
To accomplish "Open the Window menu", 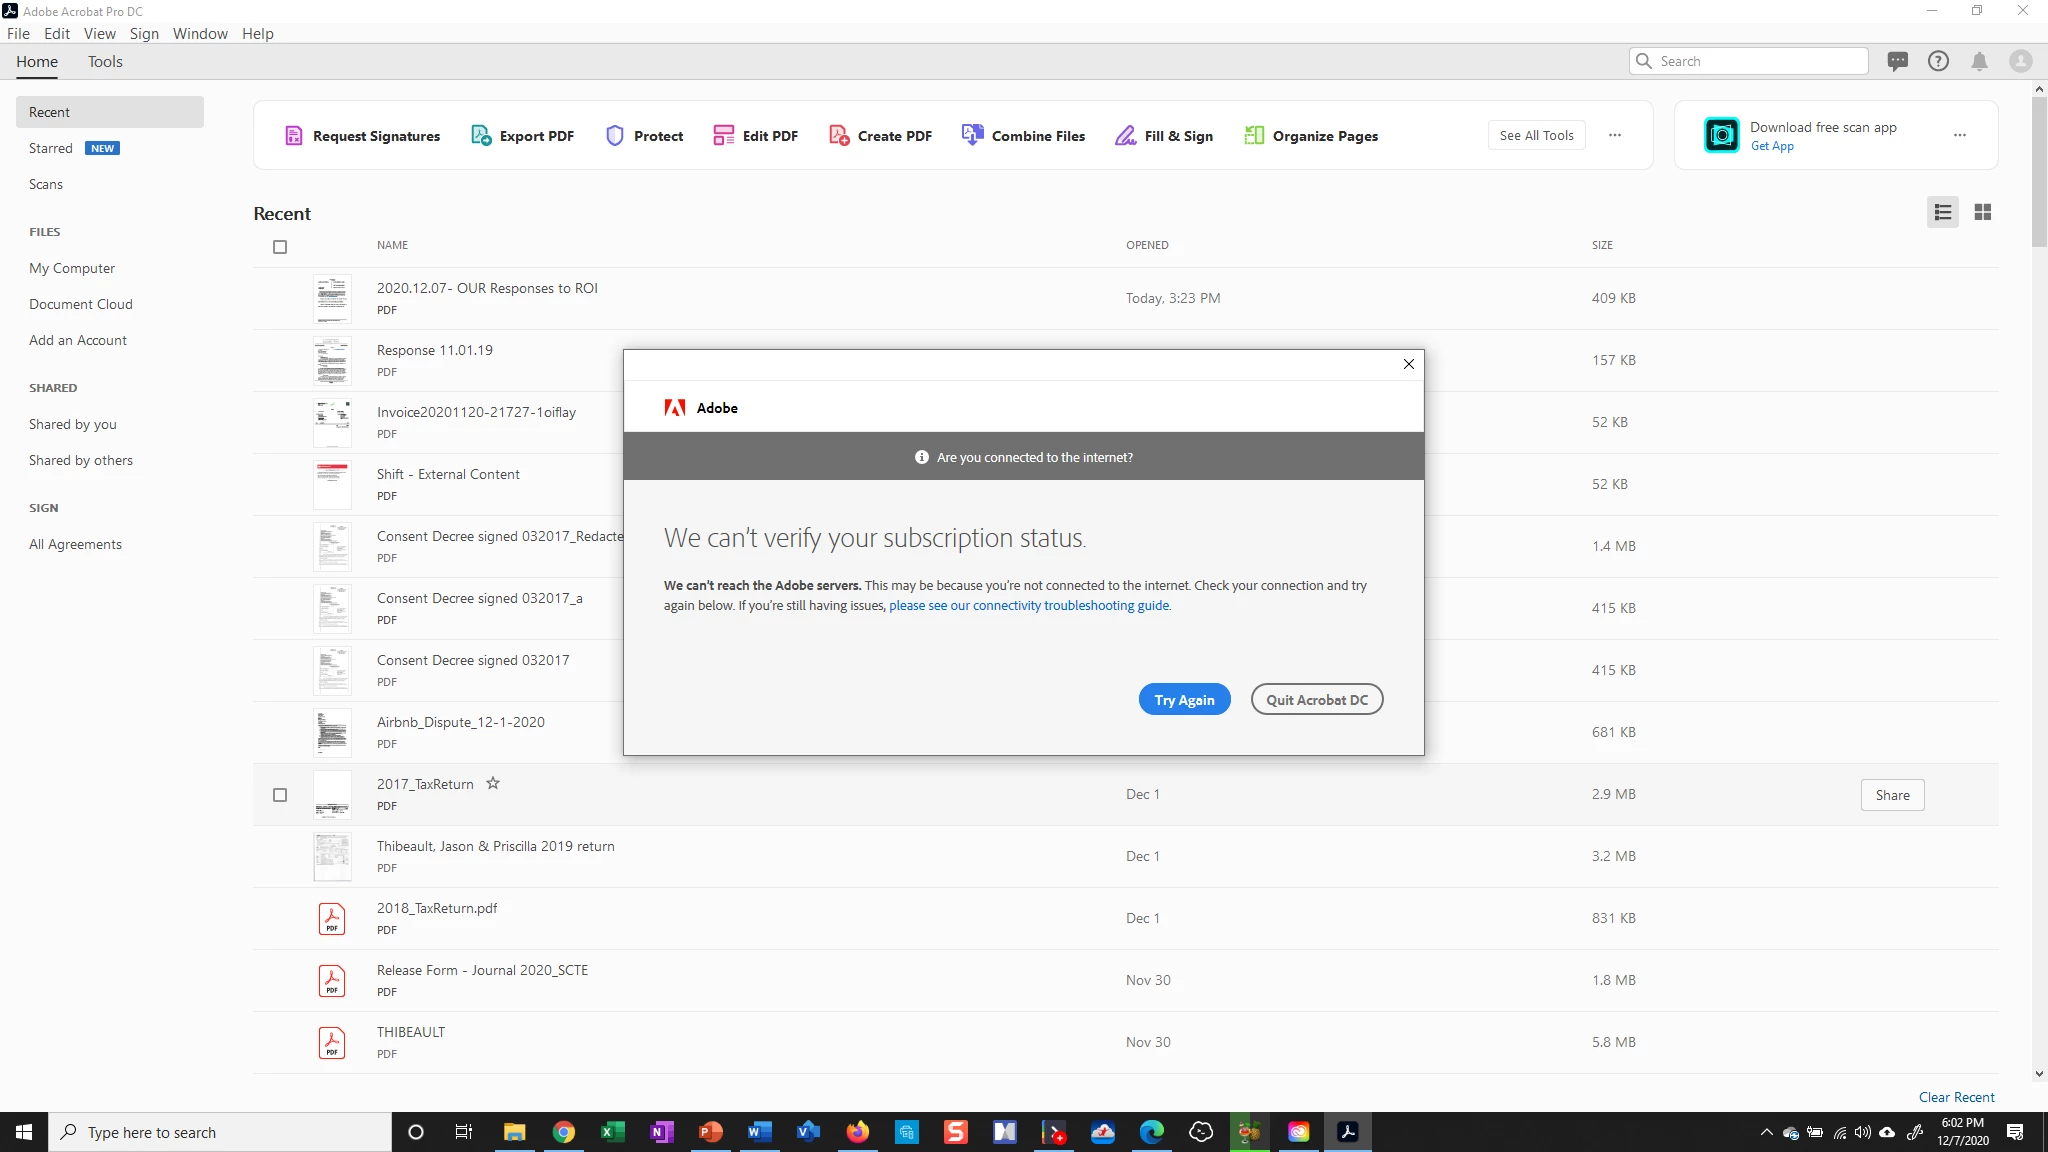I will (200, 34).
